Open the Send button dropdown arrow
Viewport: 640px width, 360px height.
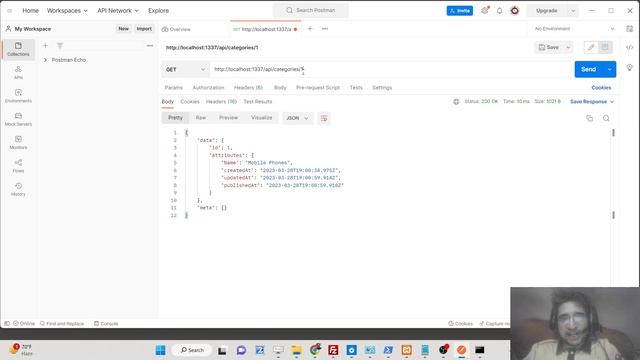click(609, 69)
